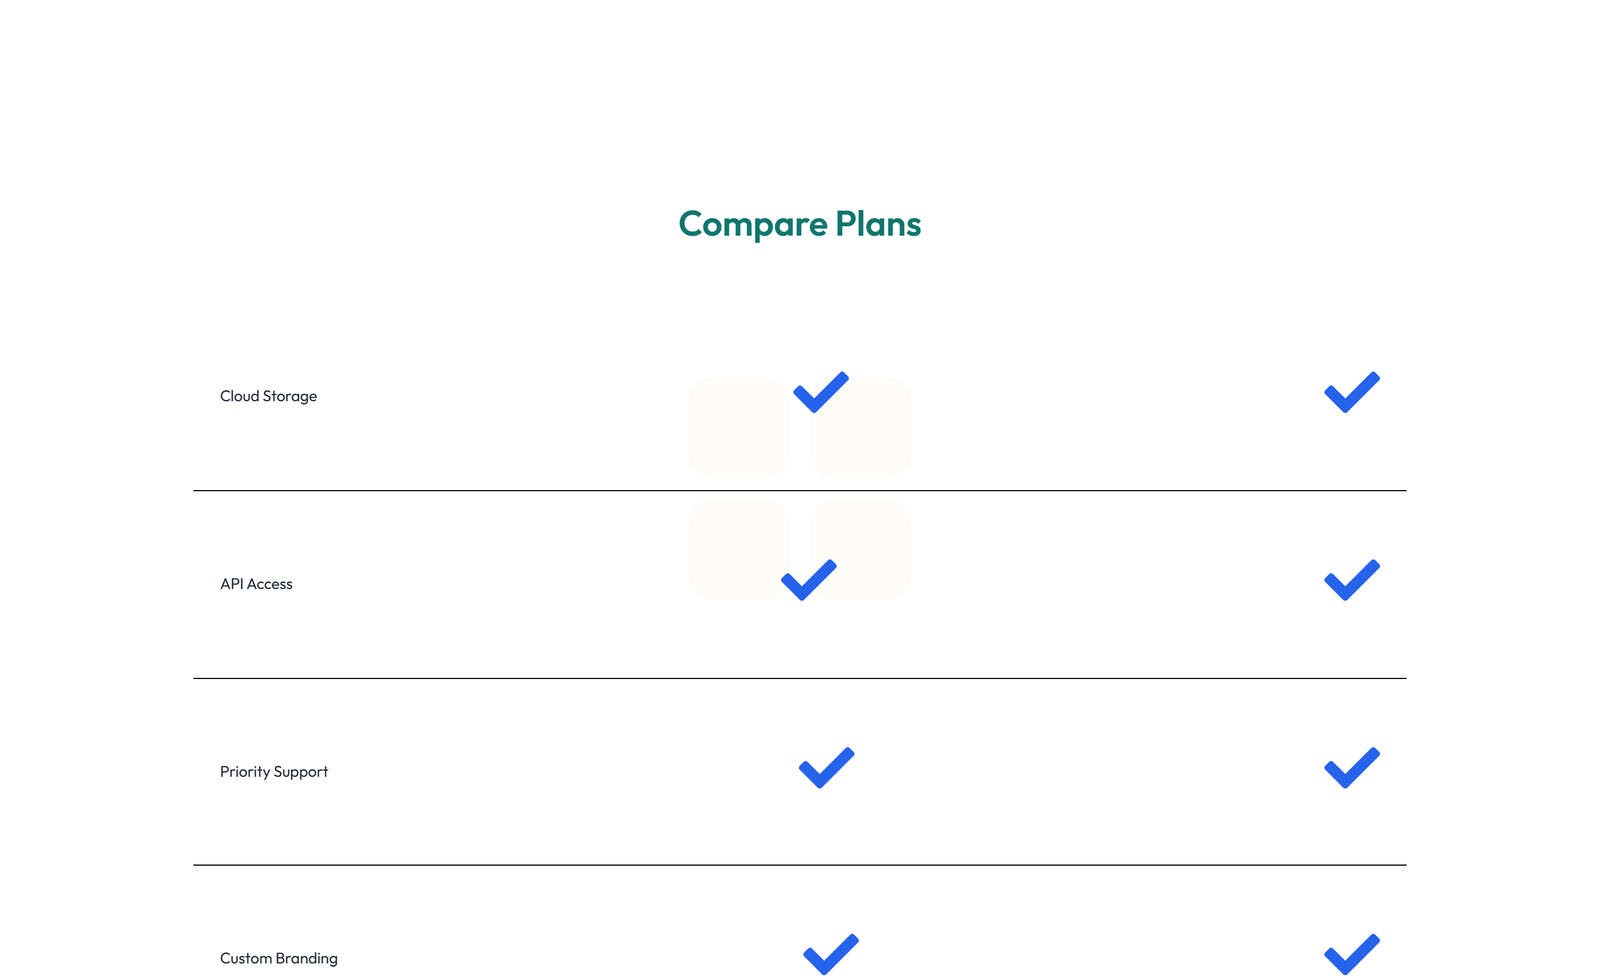This screenshot has width=1600, height=978.
Task: Select the Custom Branding checkmark in middle column
Action: [830, 953]
